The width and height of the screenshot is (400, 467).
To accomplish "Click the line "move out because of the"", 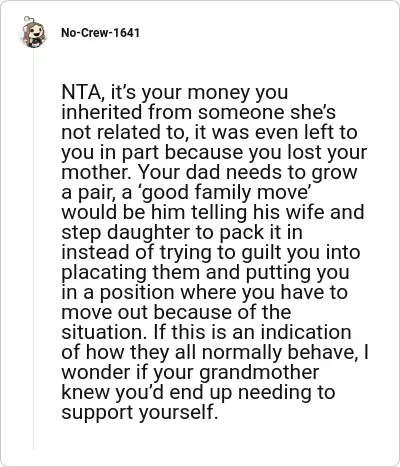I will pyautogui.click(x=176, y=313).
